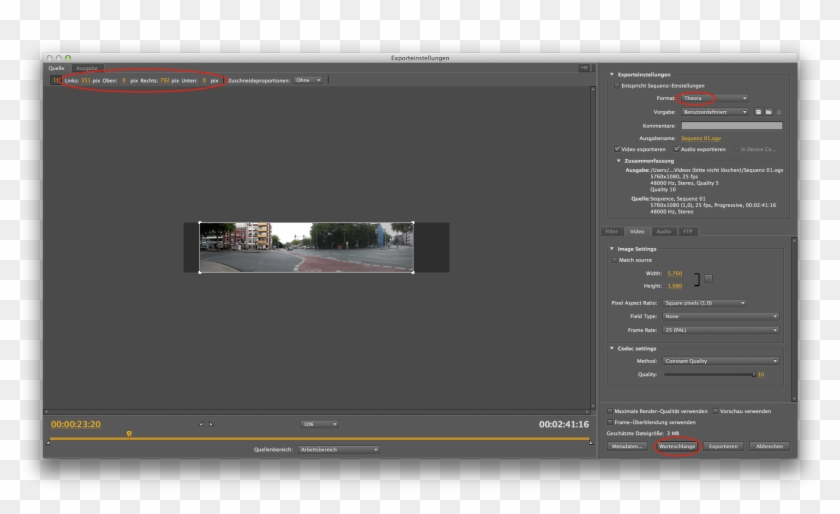The width and height of the screenshot is (840, 514).
Task: Click the Metadaten... button
Action: coord(627,446)
